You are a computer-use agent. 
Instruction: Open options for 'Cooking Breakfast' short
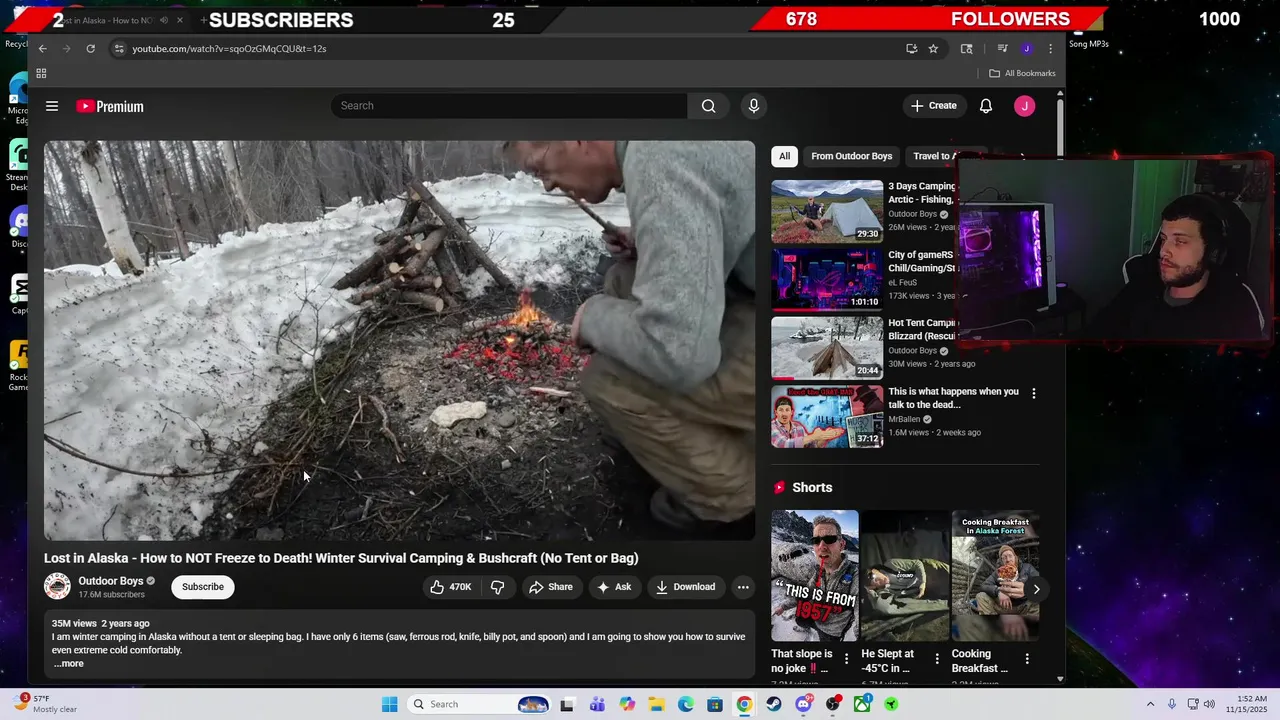[x=1027, y=658]
